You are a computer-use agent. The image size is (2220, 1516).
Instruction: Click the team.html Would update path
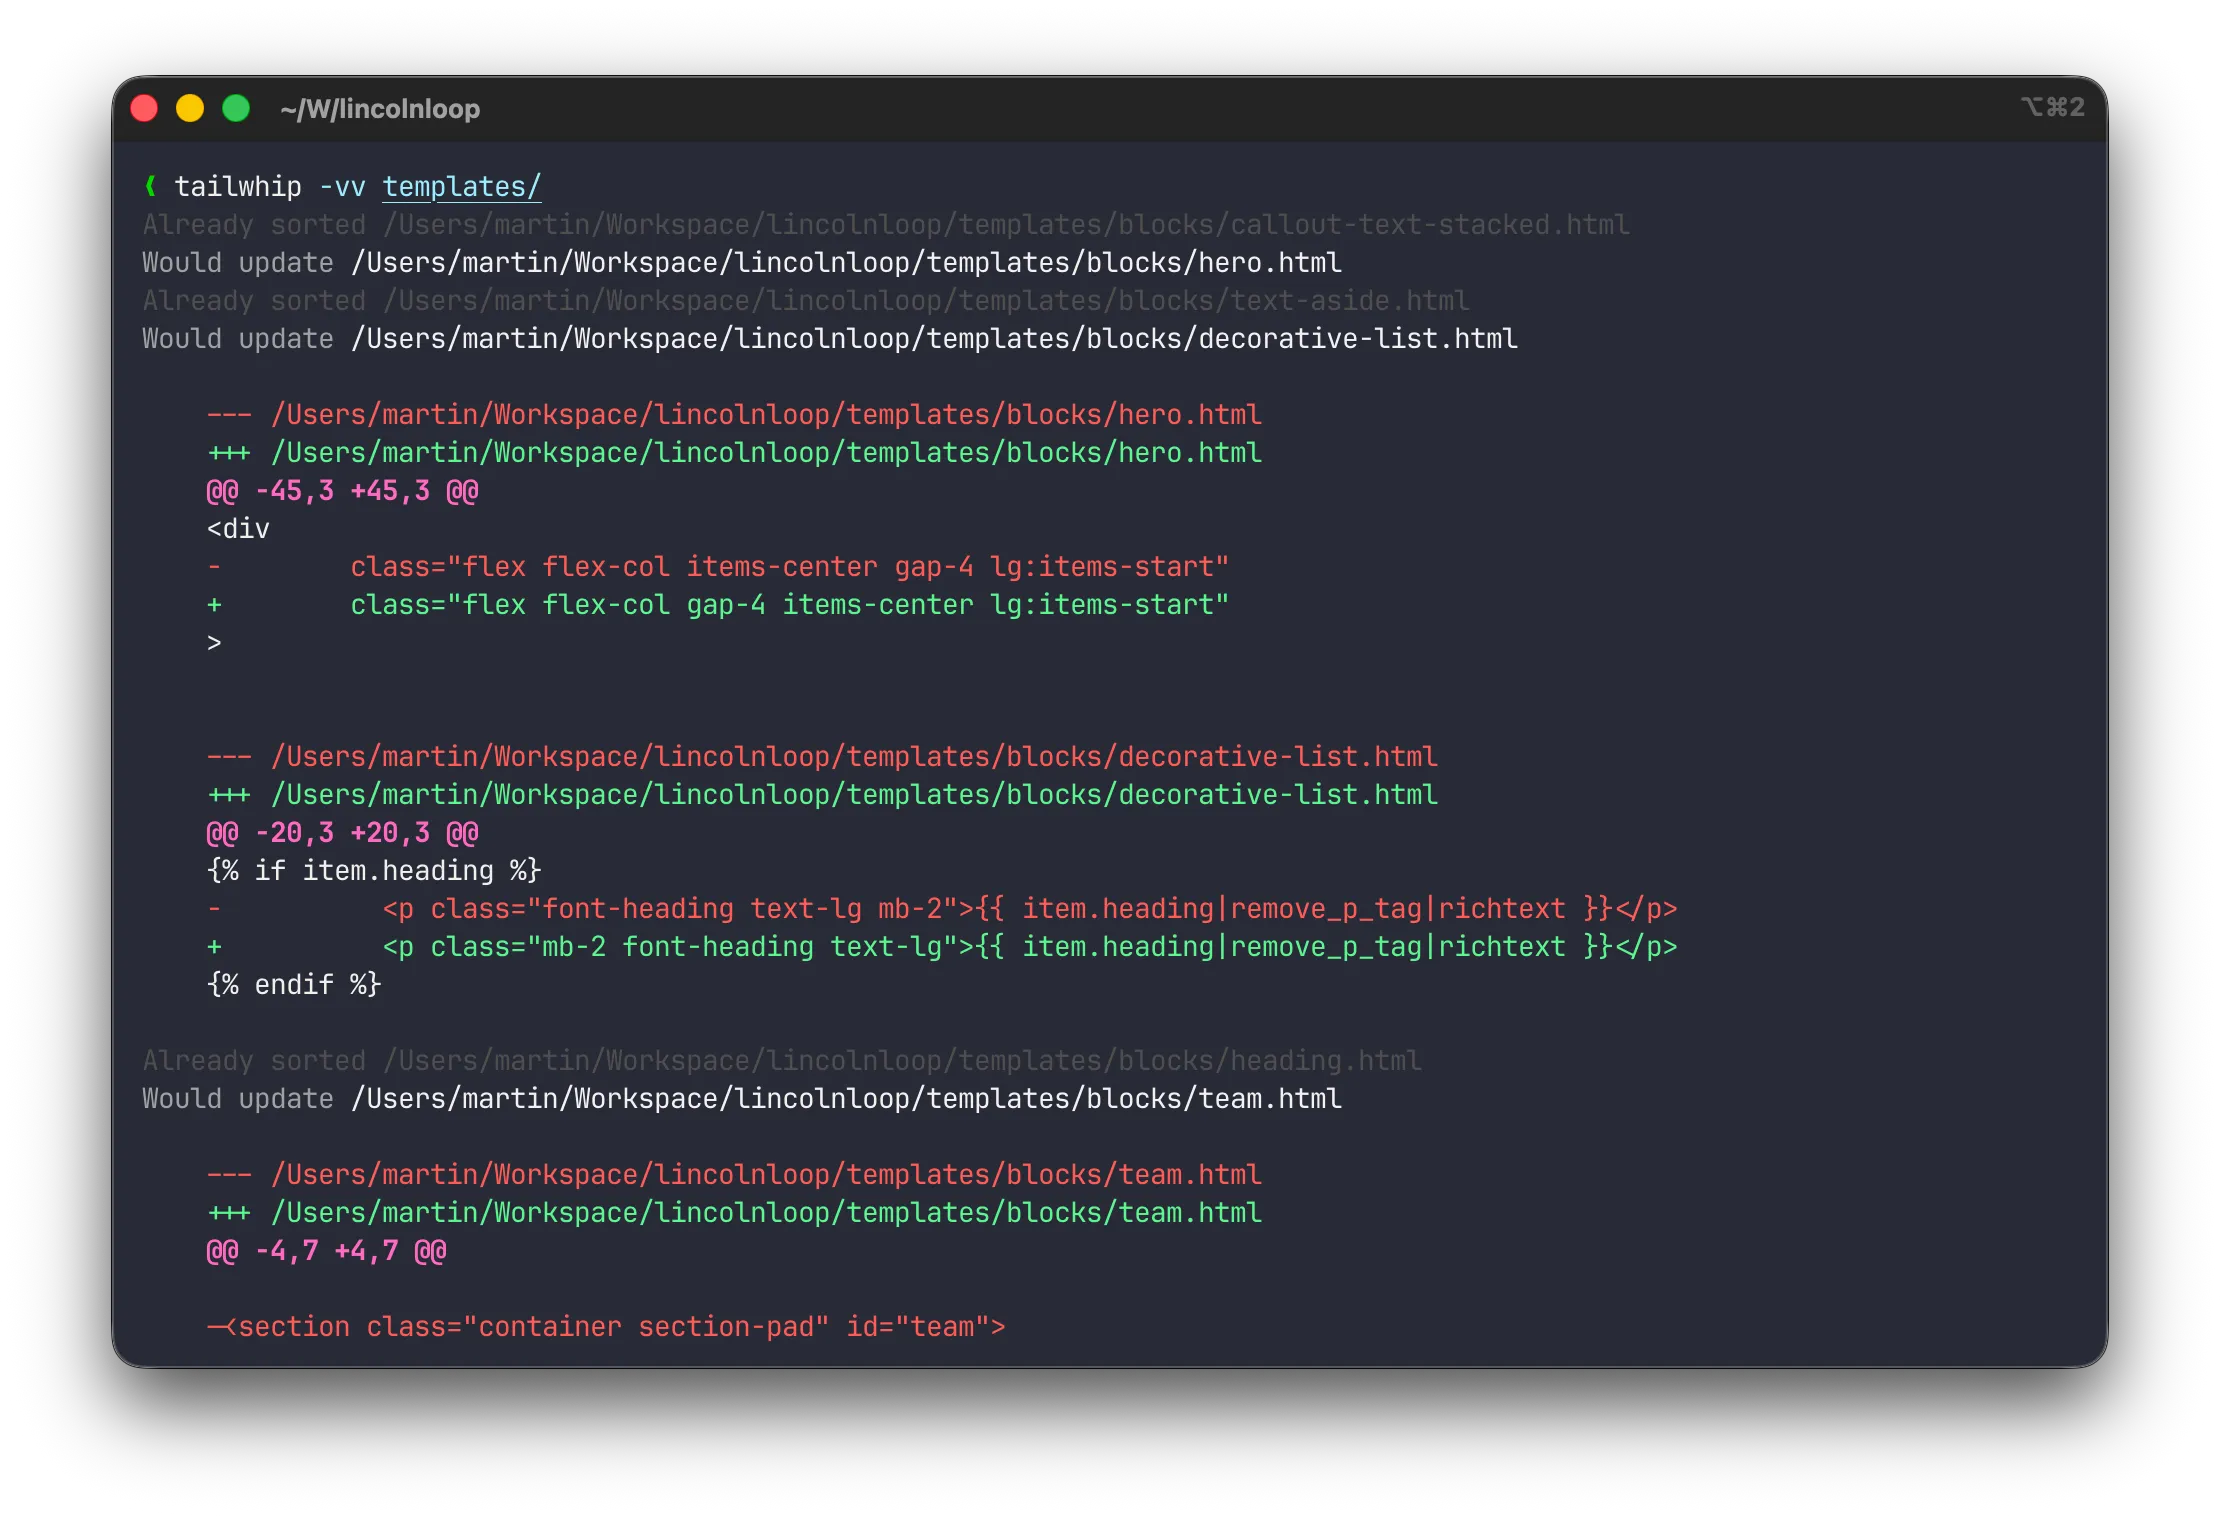click(742, 1098)
